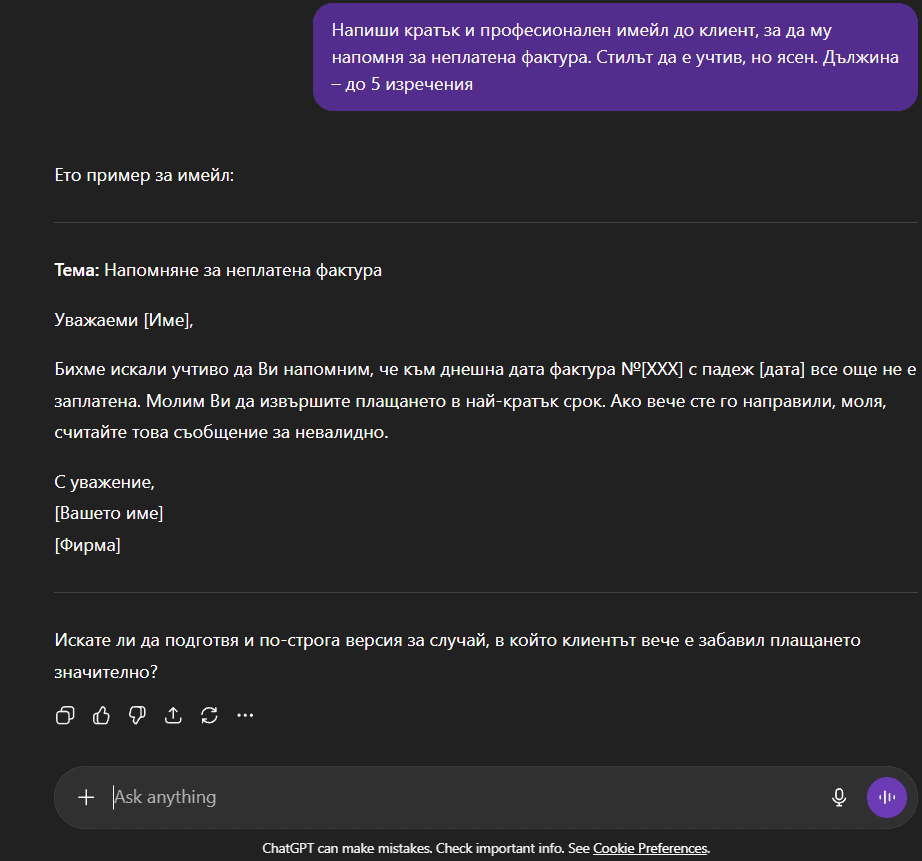Copy the email response to clipboard

65,715
